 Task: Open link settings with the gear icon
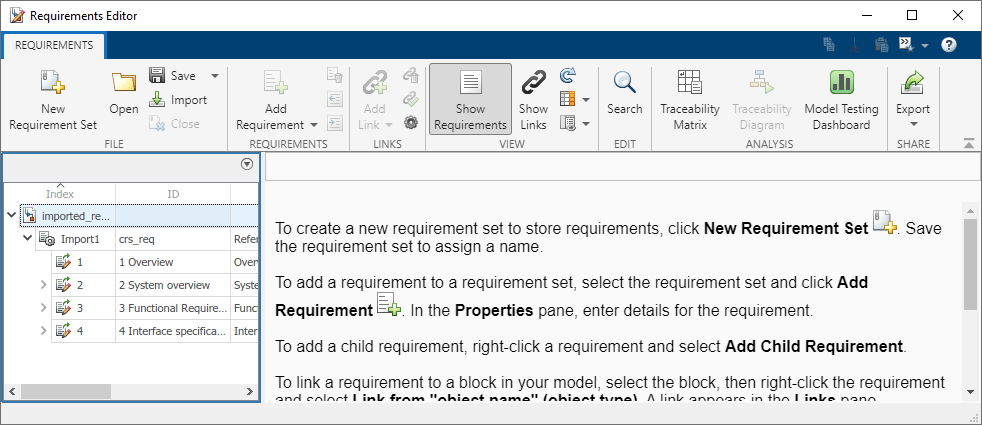point(410,123)
